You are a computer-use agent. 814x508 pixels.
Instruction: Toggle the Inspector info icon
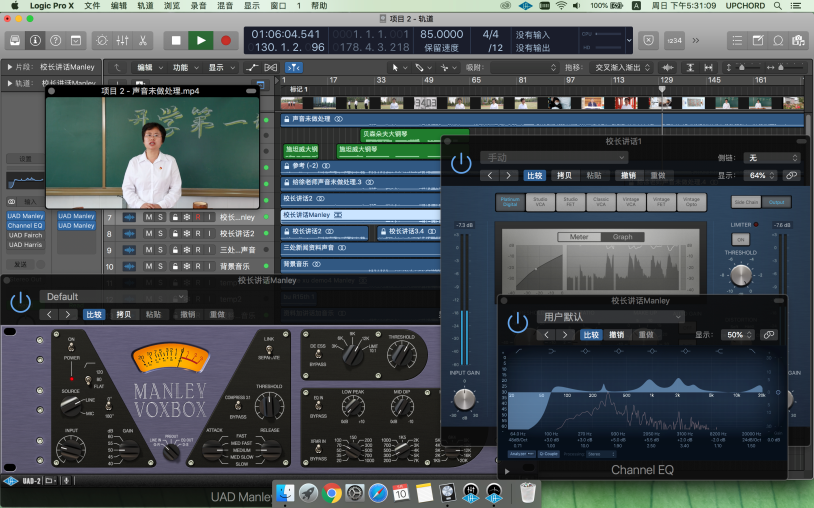point(35,40)
